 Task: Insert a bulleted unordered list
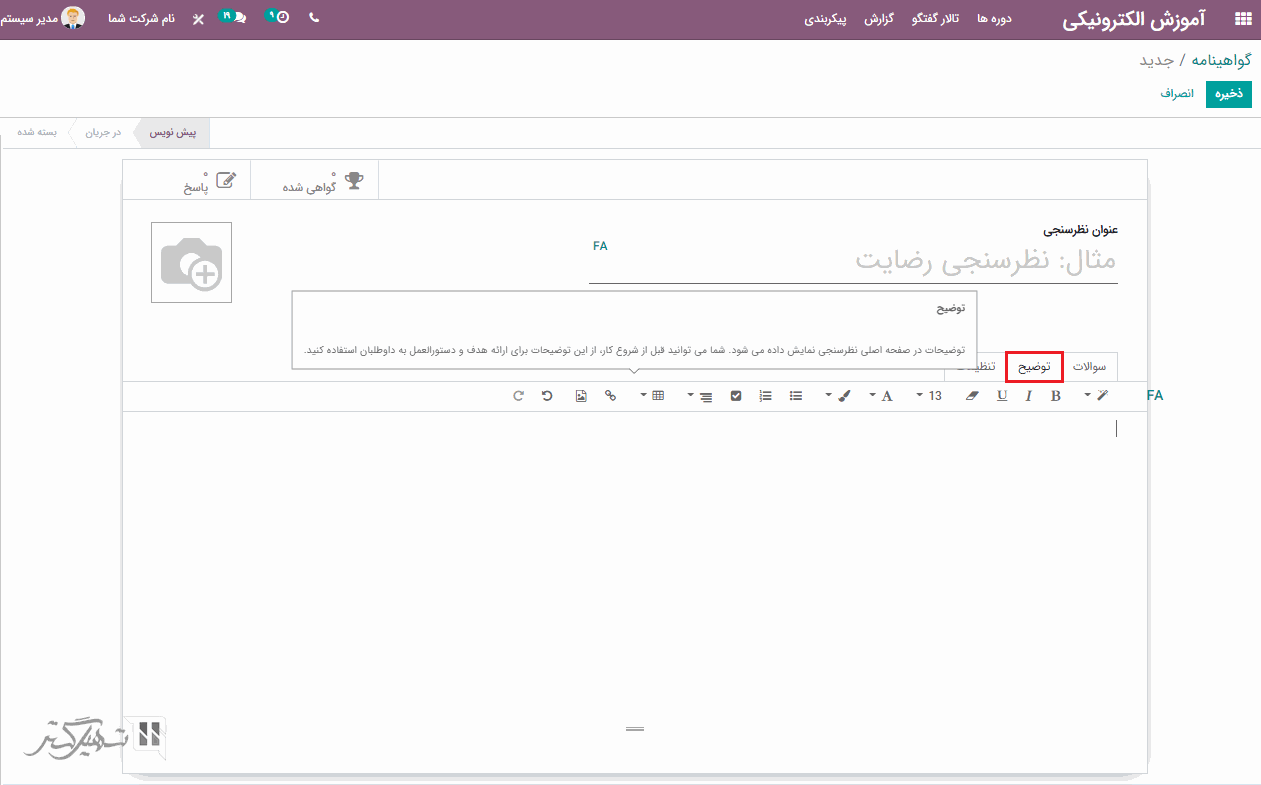[x=796, y=396]
